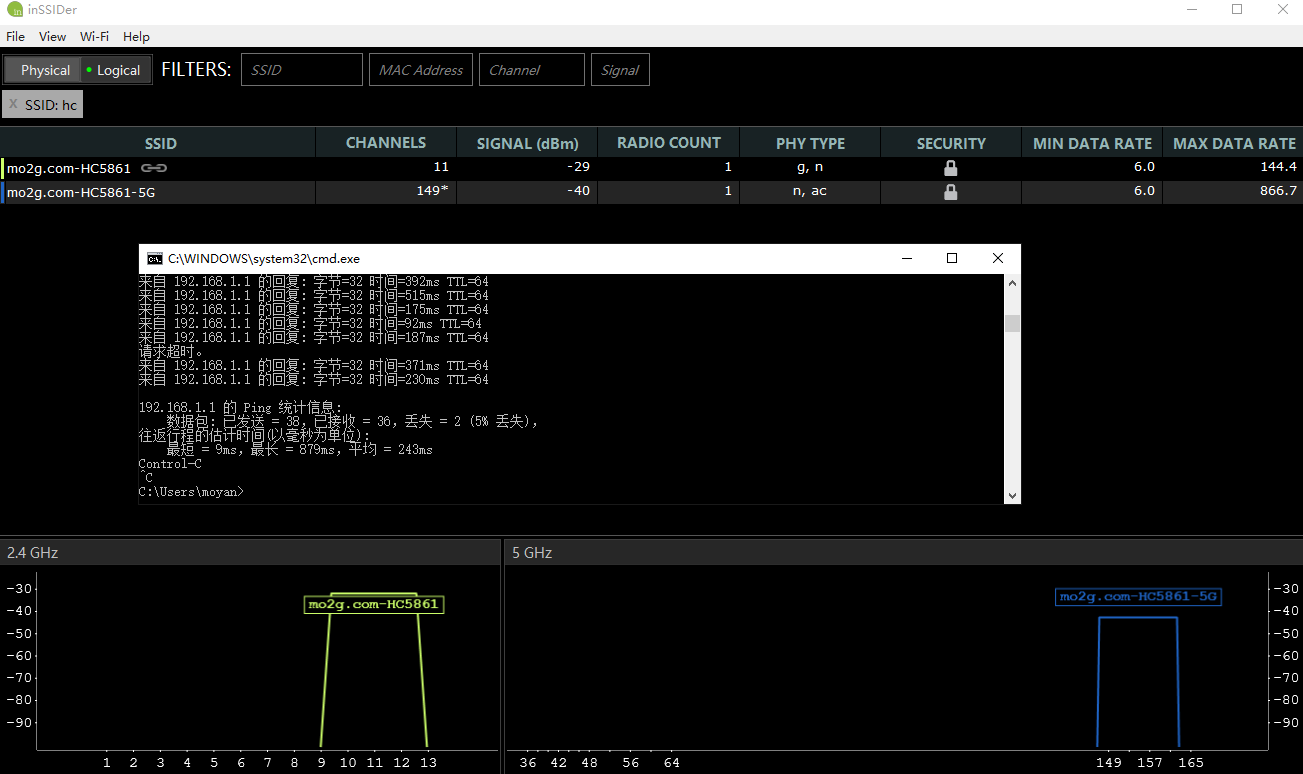Click the max data rate 866.7
1303x774 pixels.
[1279, 191]
